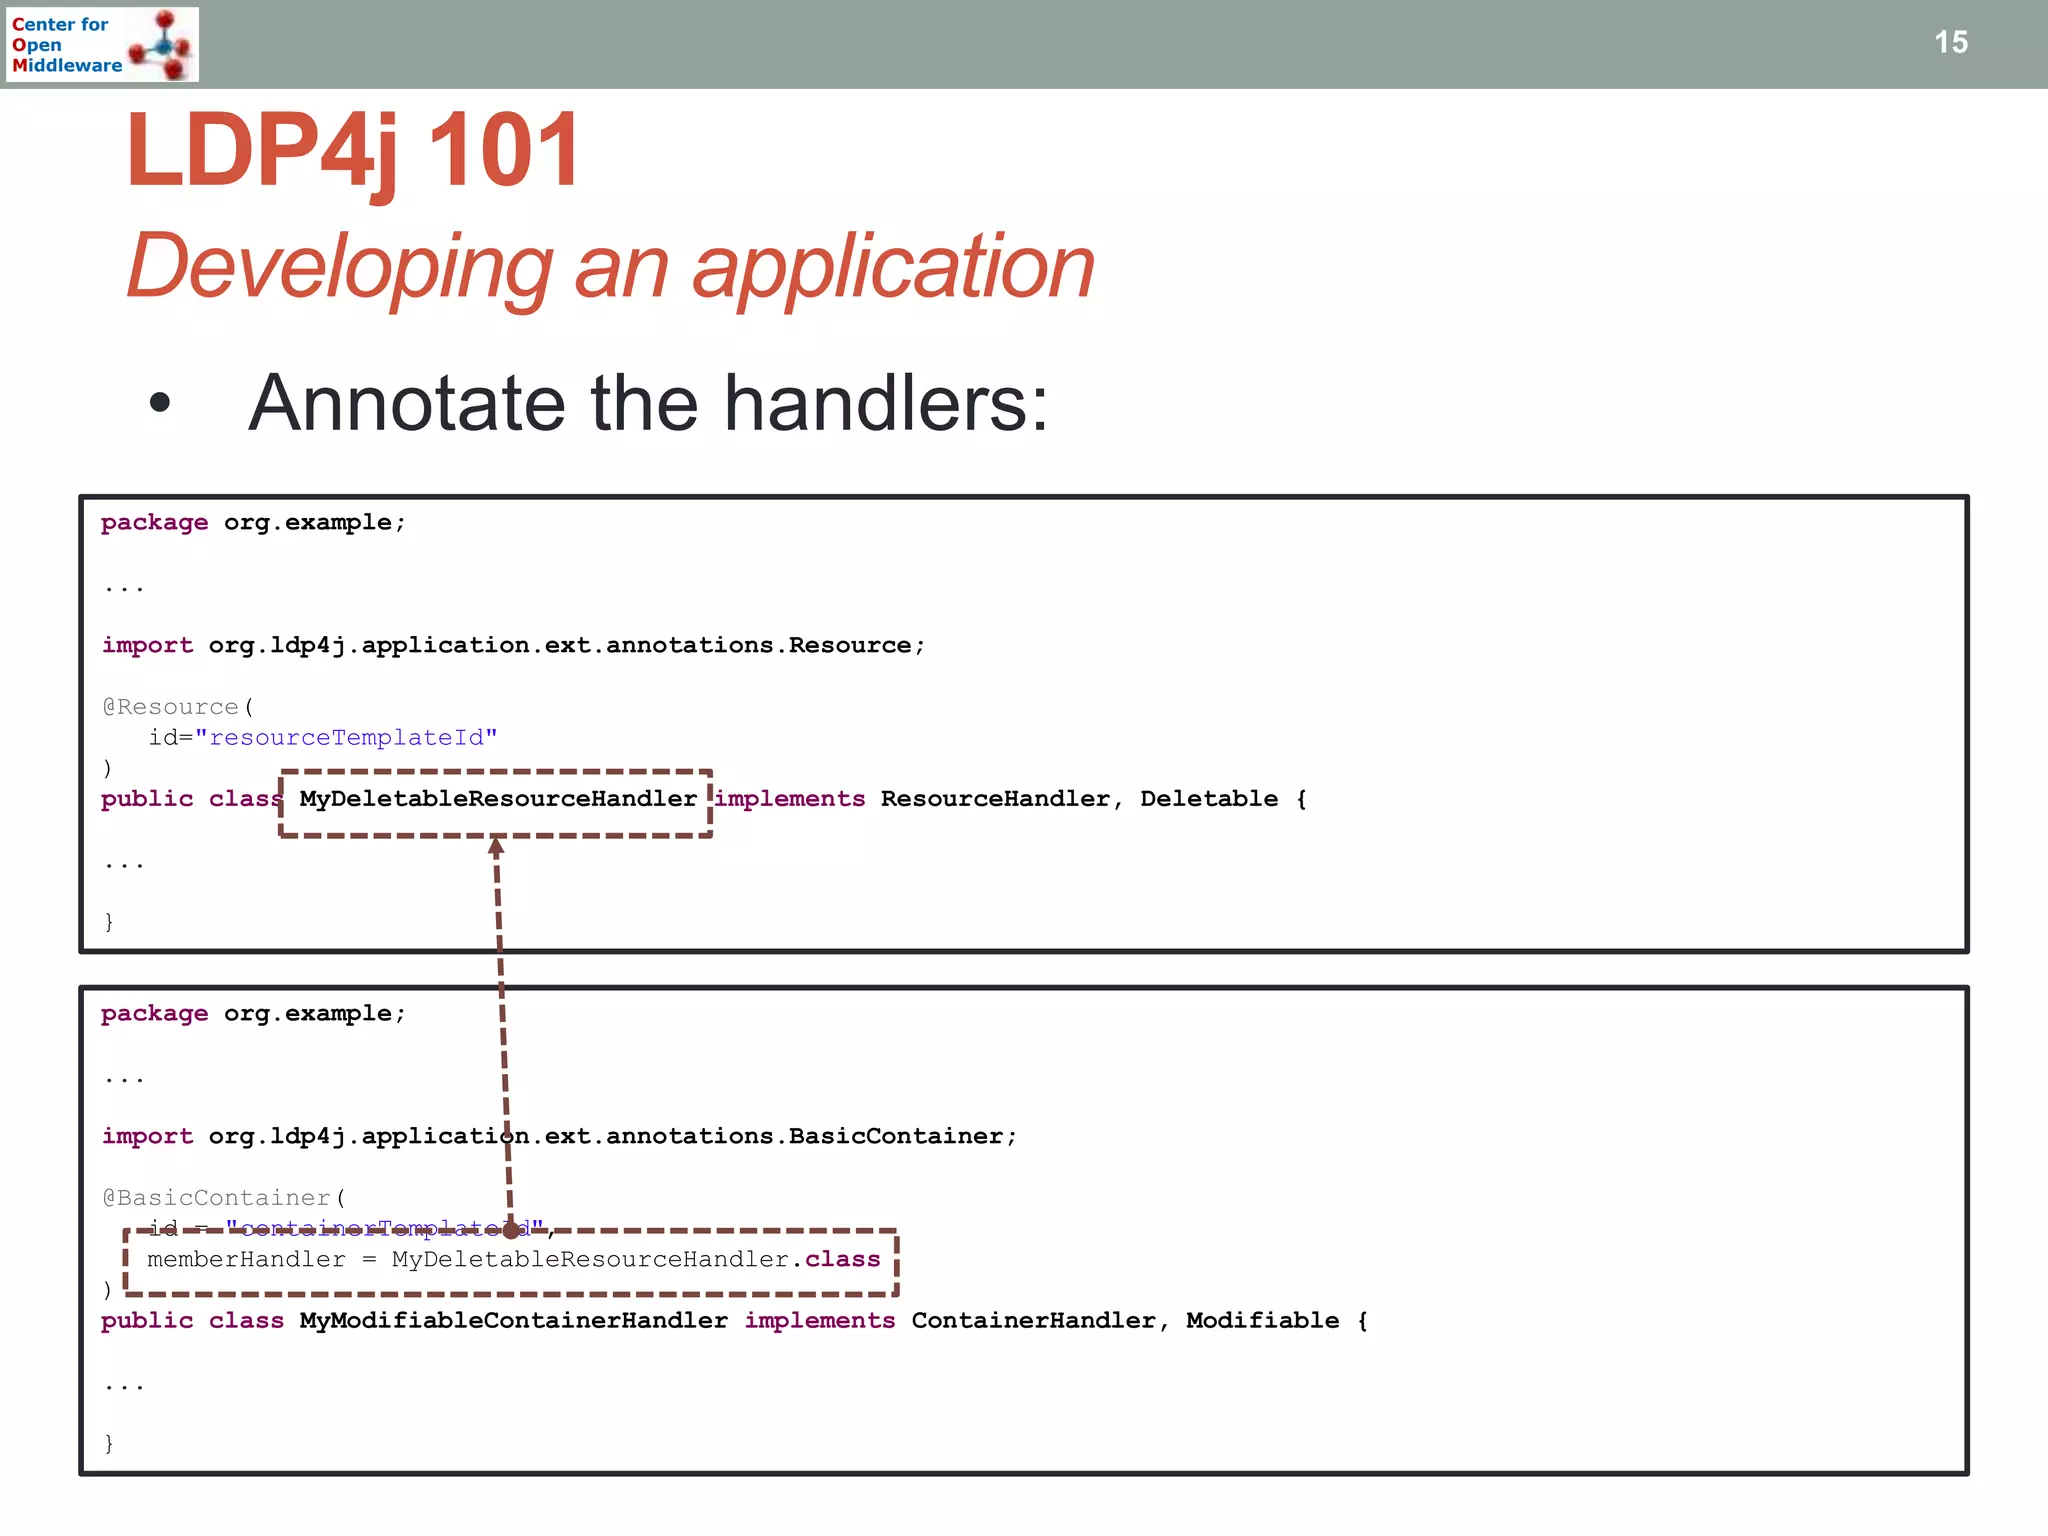Click 'ContainerHandler, Modifiable {' text
This screenshot has height=1536, width=2048.
(1140, 1321)
